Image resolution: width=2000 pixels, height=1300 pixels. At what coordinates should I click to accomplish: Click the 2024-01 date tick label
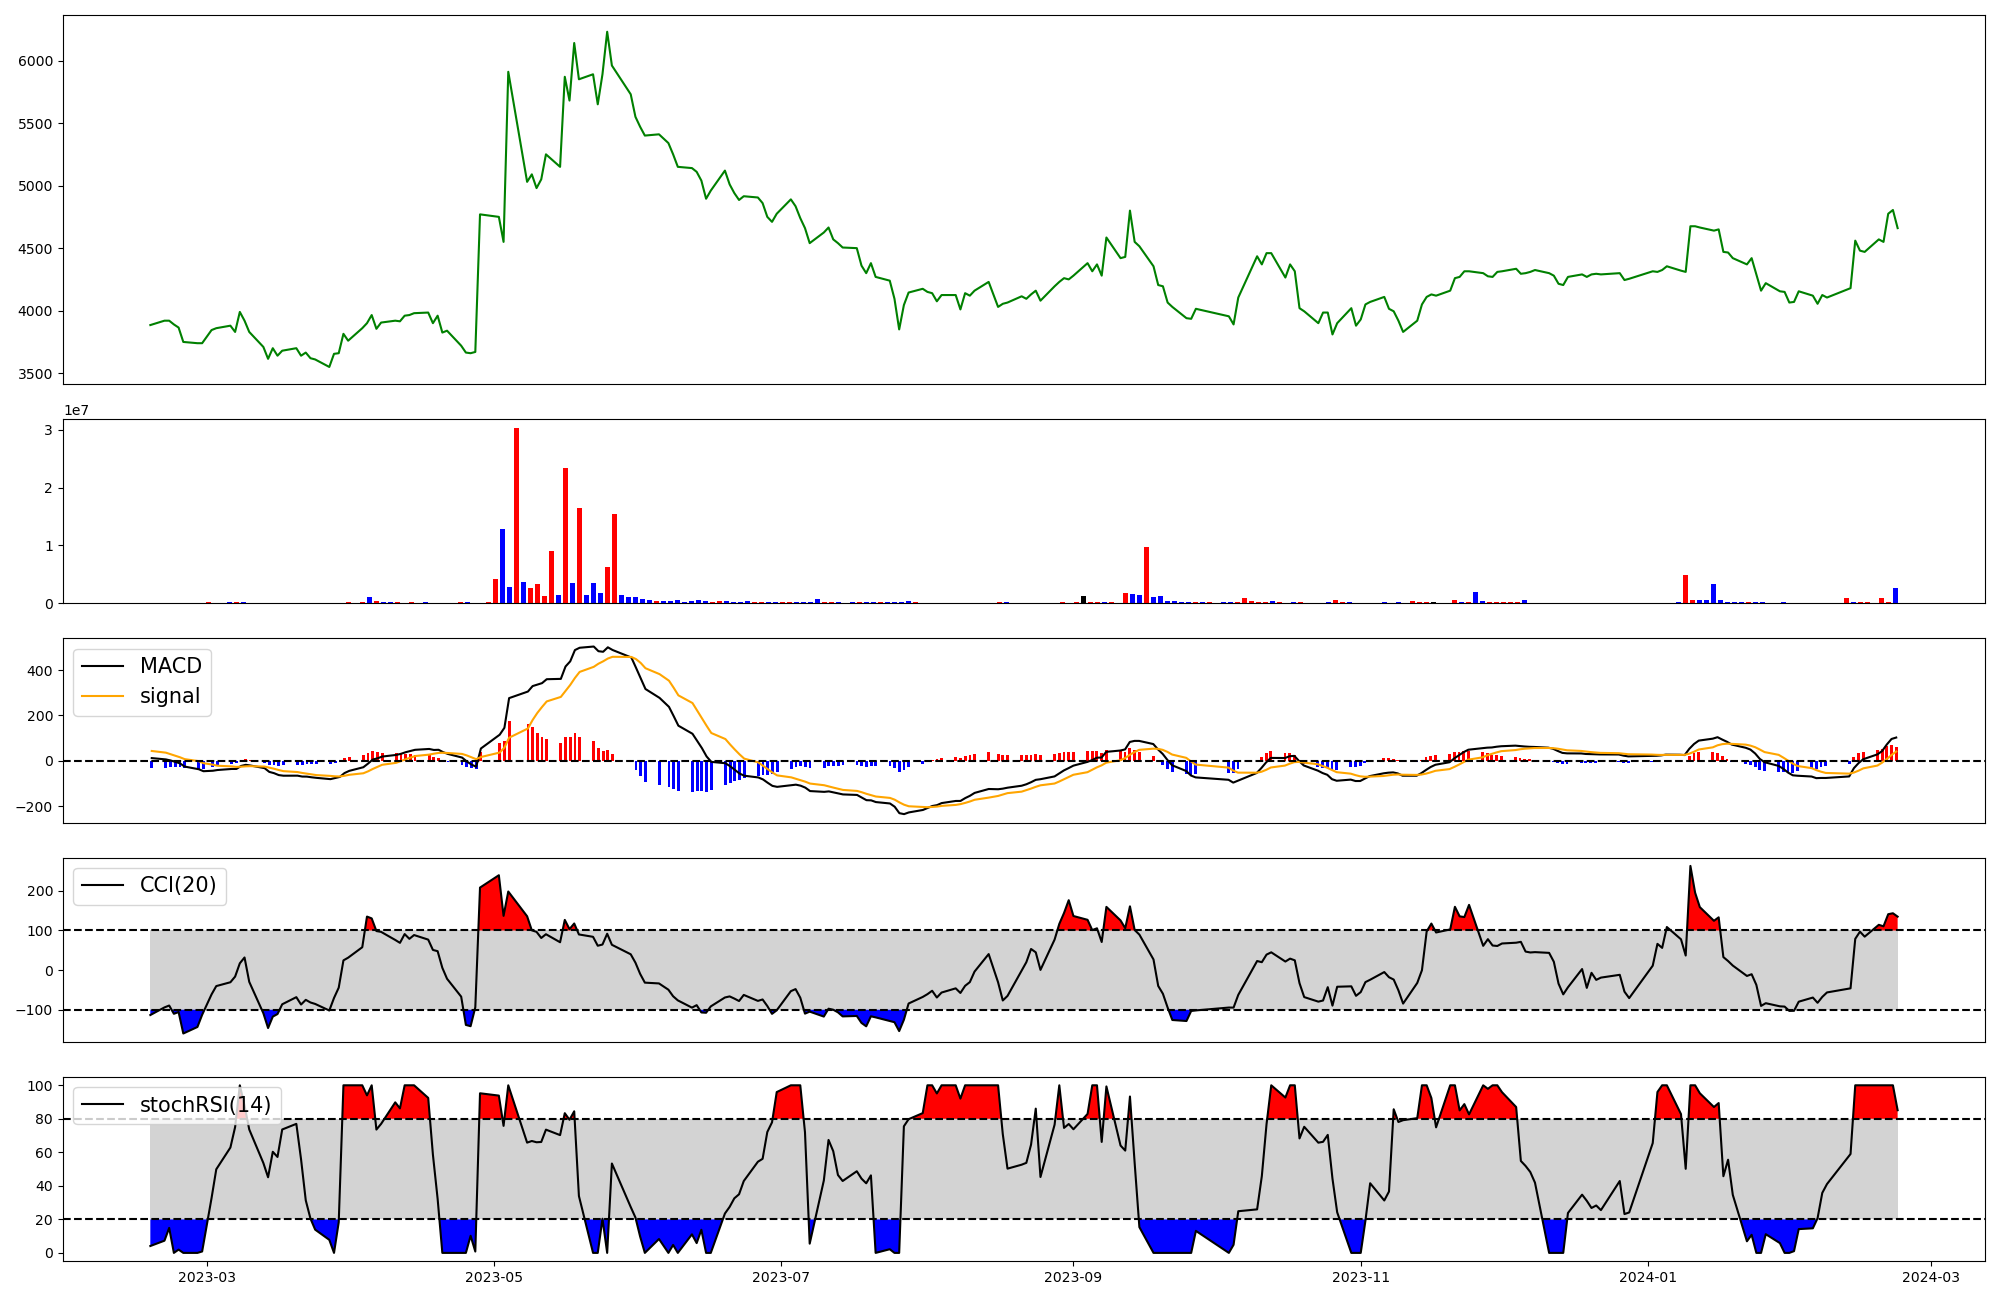click(1647, 1277)
